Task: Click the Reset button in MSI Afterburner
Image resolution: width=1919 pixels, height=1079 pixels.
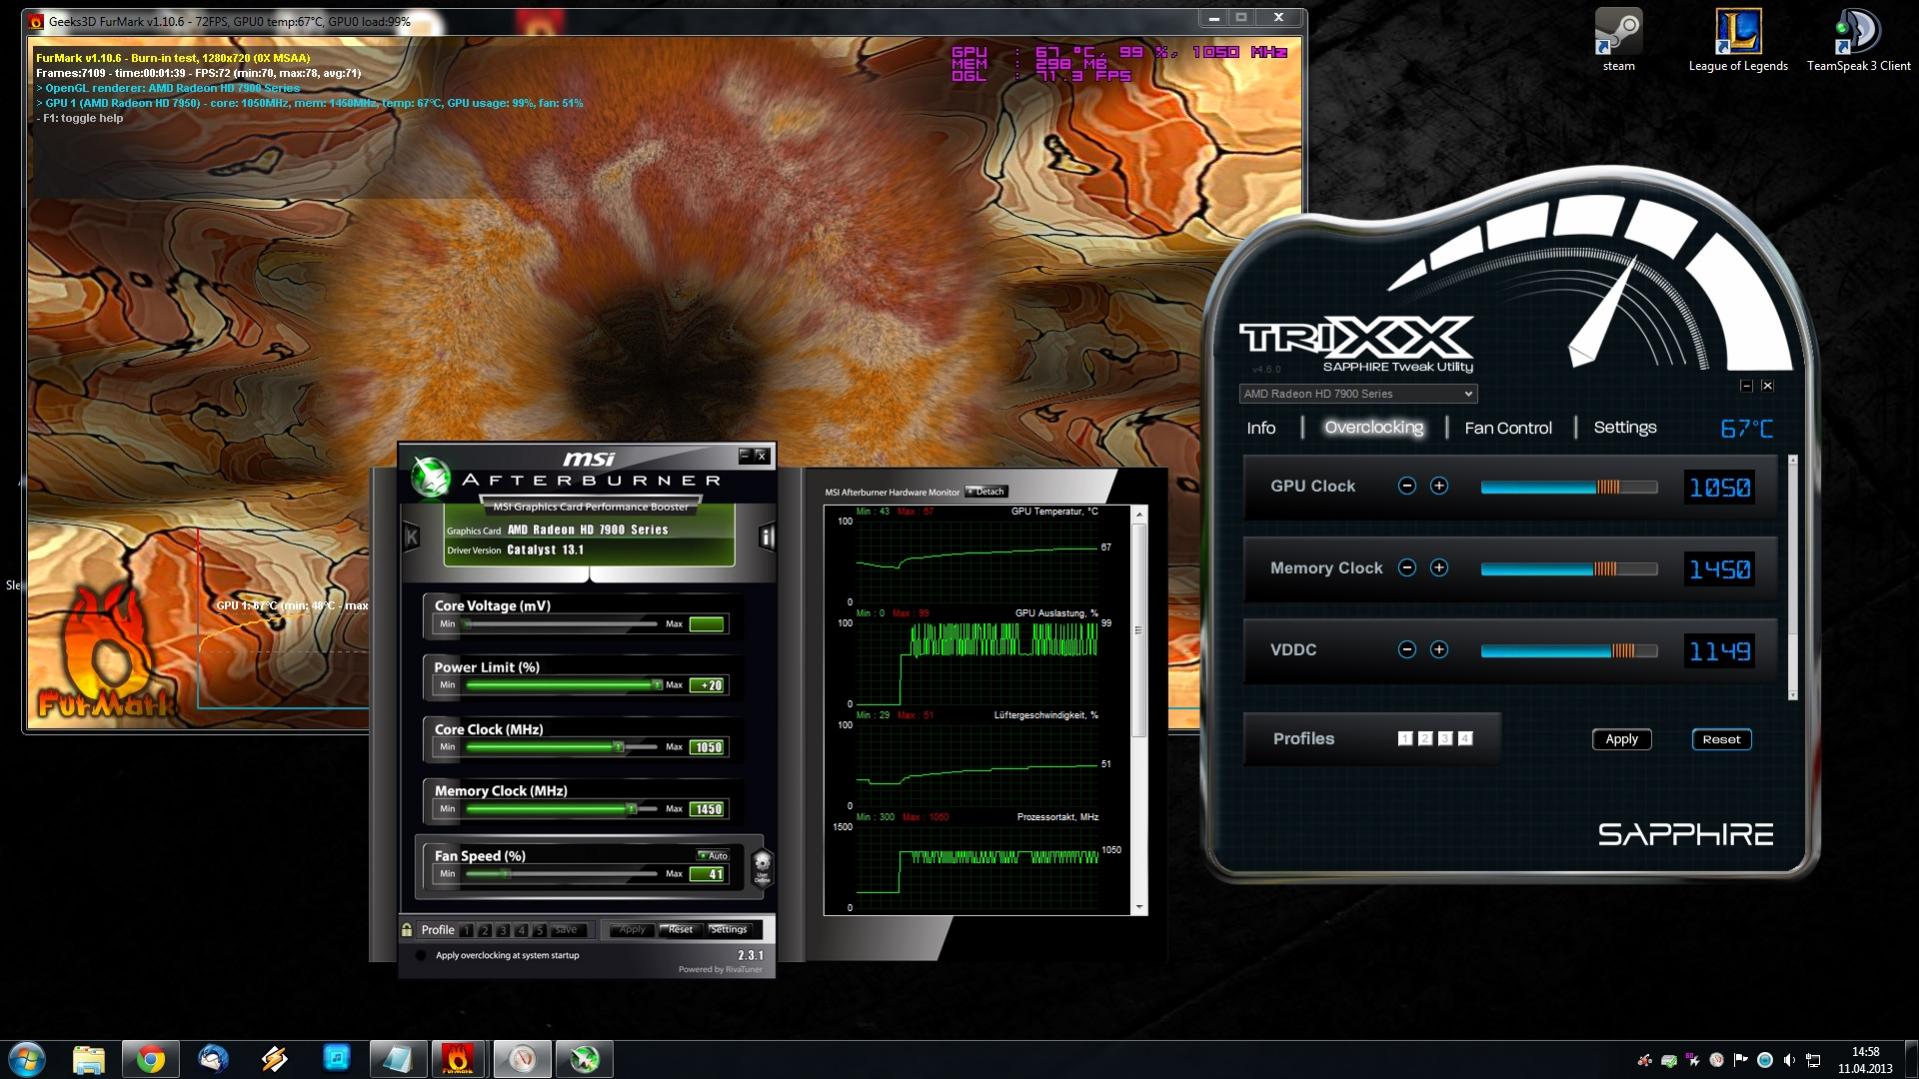Action: tap(681, 930)
